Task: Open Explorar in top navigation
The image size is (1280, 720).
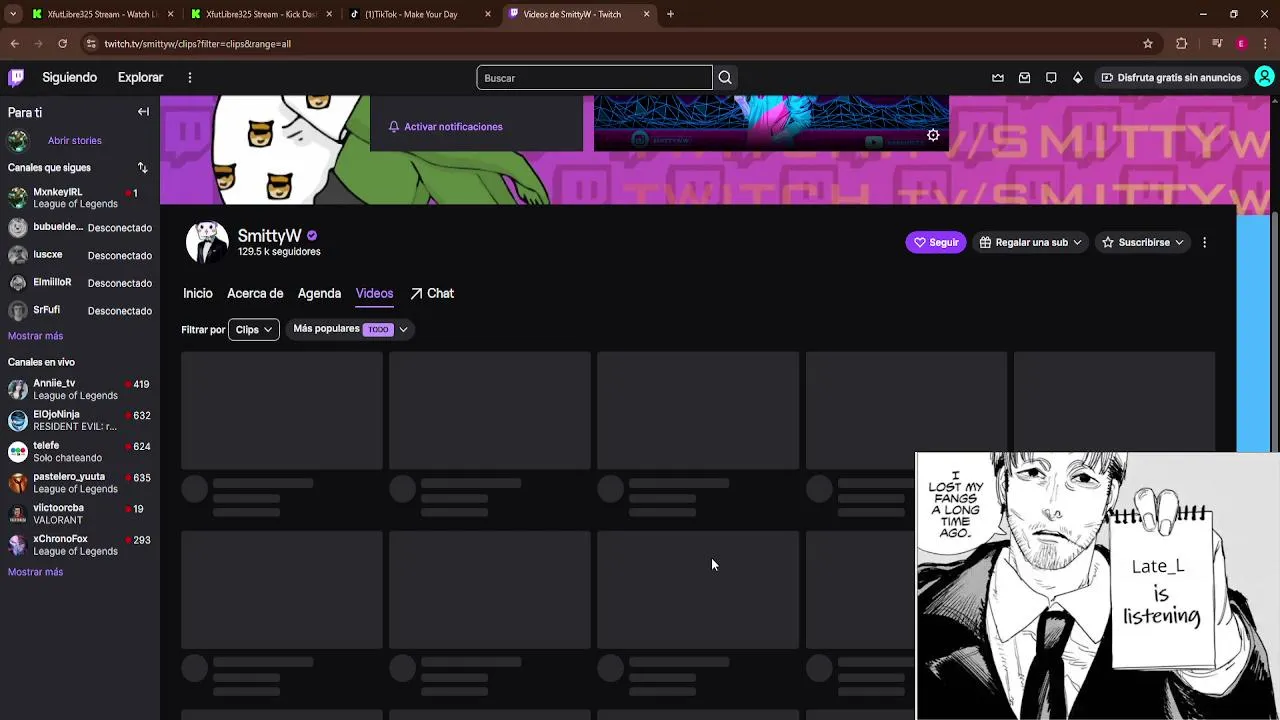Action: point(140,77)
